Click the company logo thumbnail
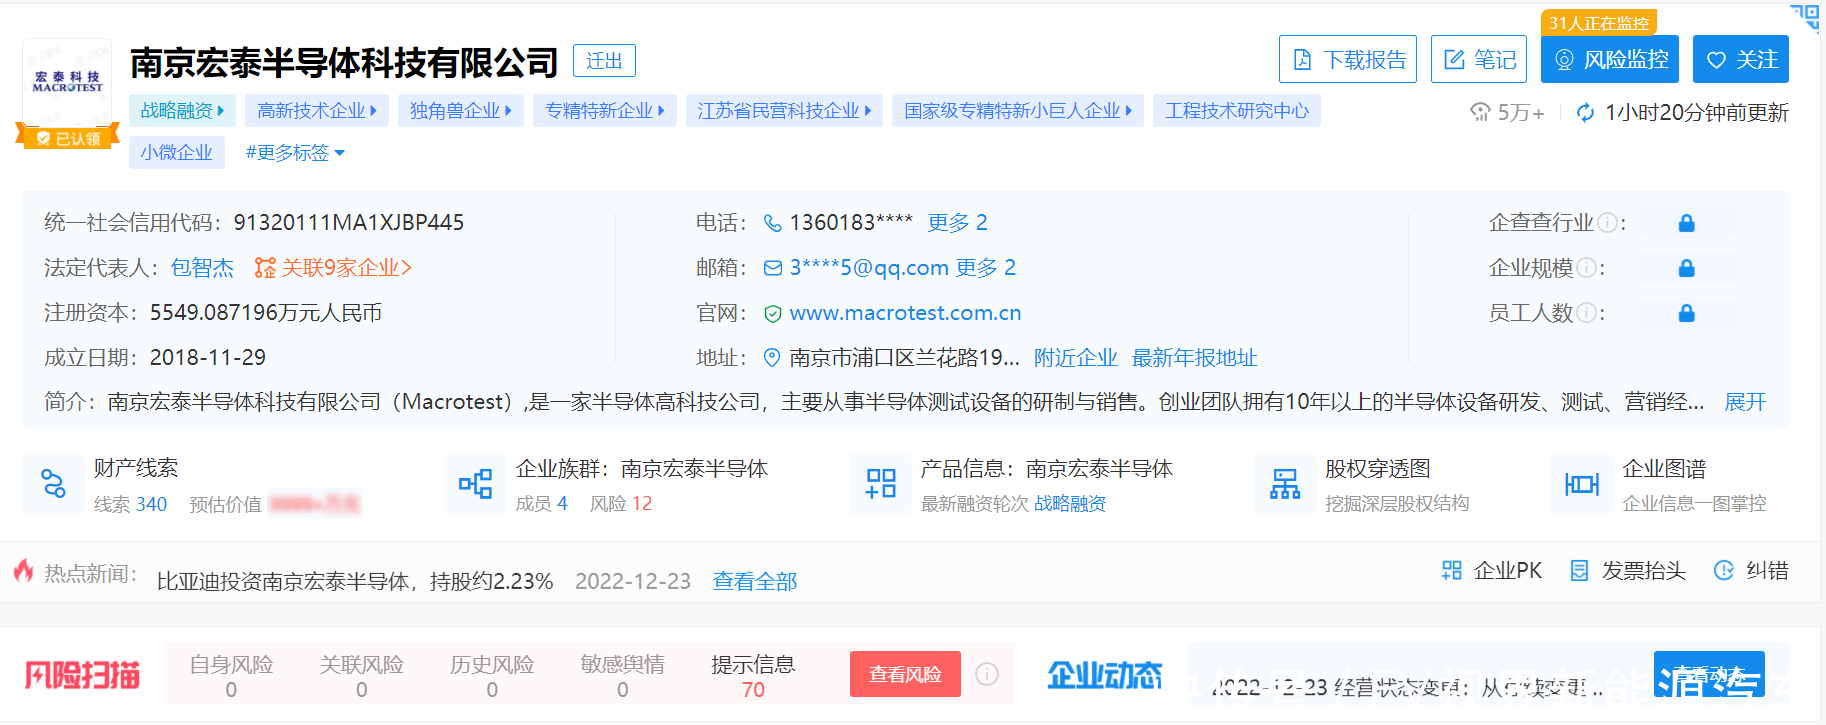The image size is (1826, 725). [x=67, y=82]
